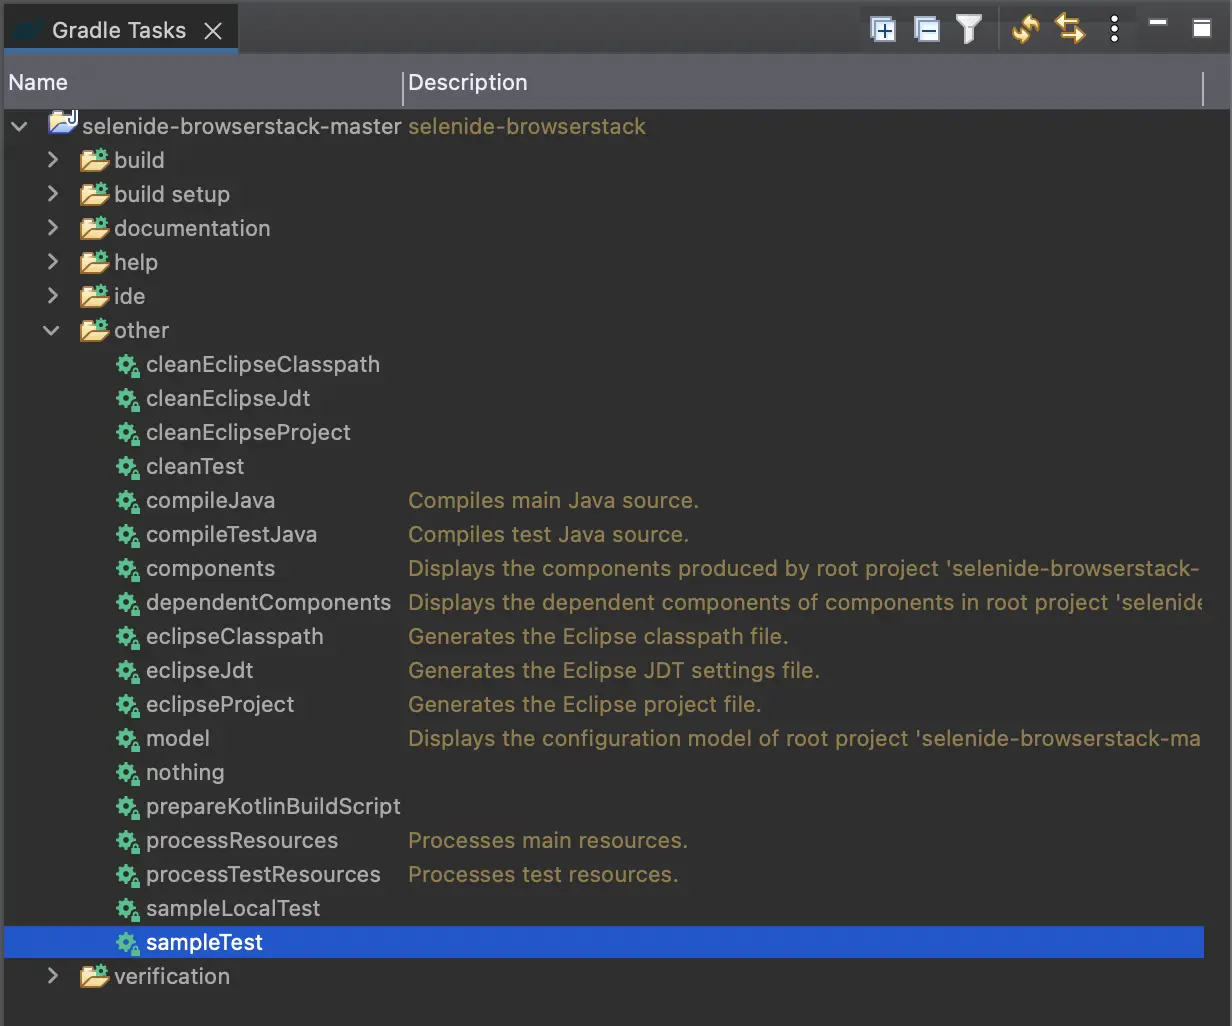Toggle link with selection arrows icon
This screenshot has height=1026, width=1232.
pyautogui.click(x=1070, y=30)
